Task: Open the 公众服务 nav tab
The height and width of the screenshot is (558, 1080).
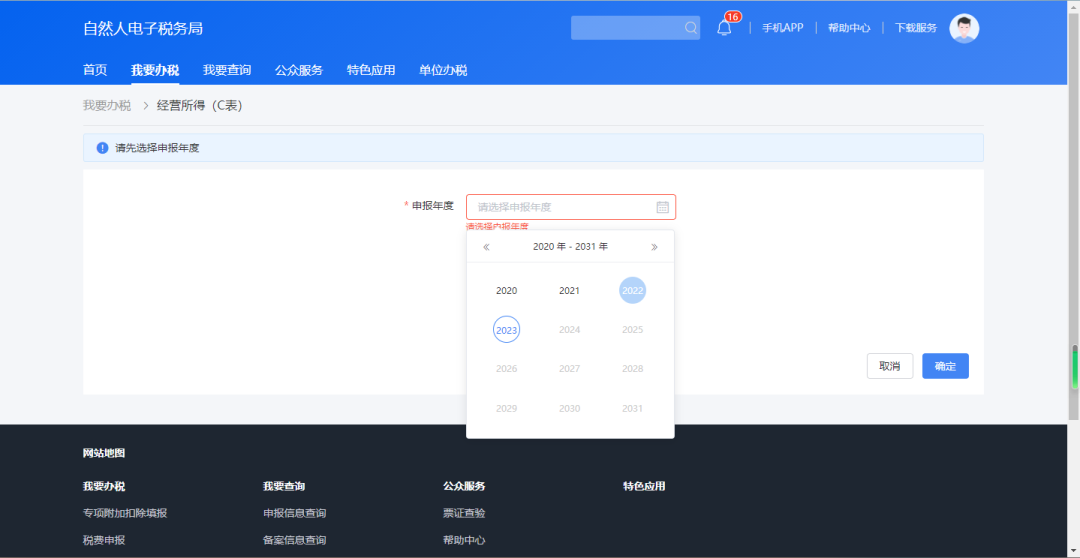Action: pos(299,70)
